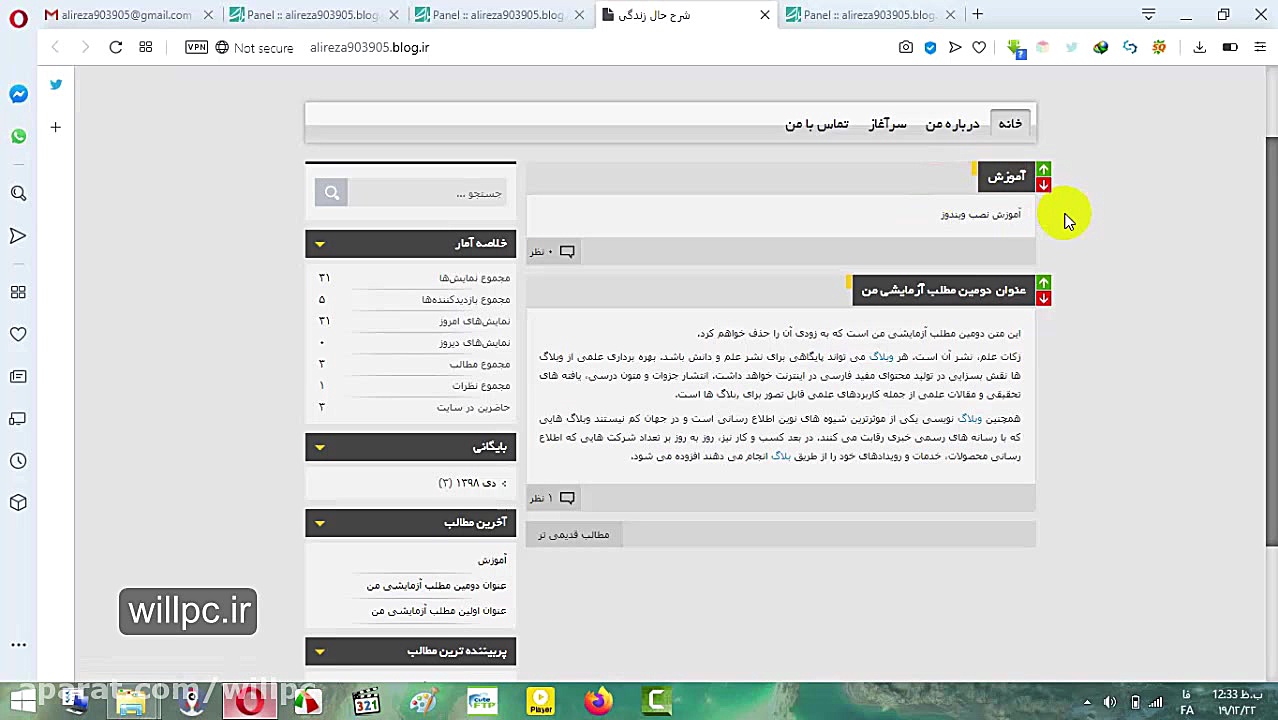Viewport: 1278px width, 720px height.
Task: Collapse the خلاصه آمار panel
Action: pyautogui.click(x=320, y=243)
